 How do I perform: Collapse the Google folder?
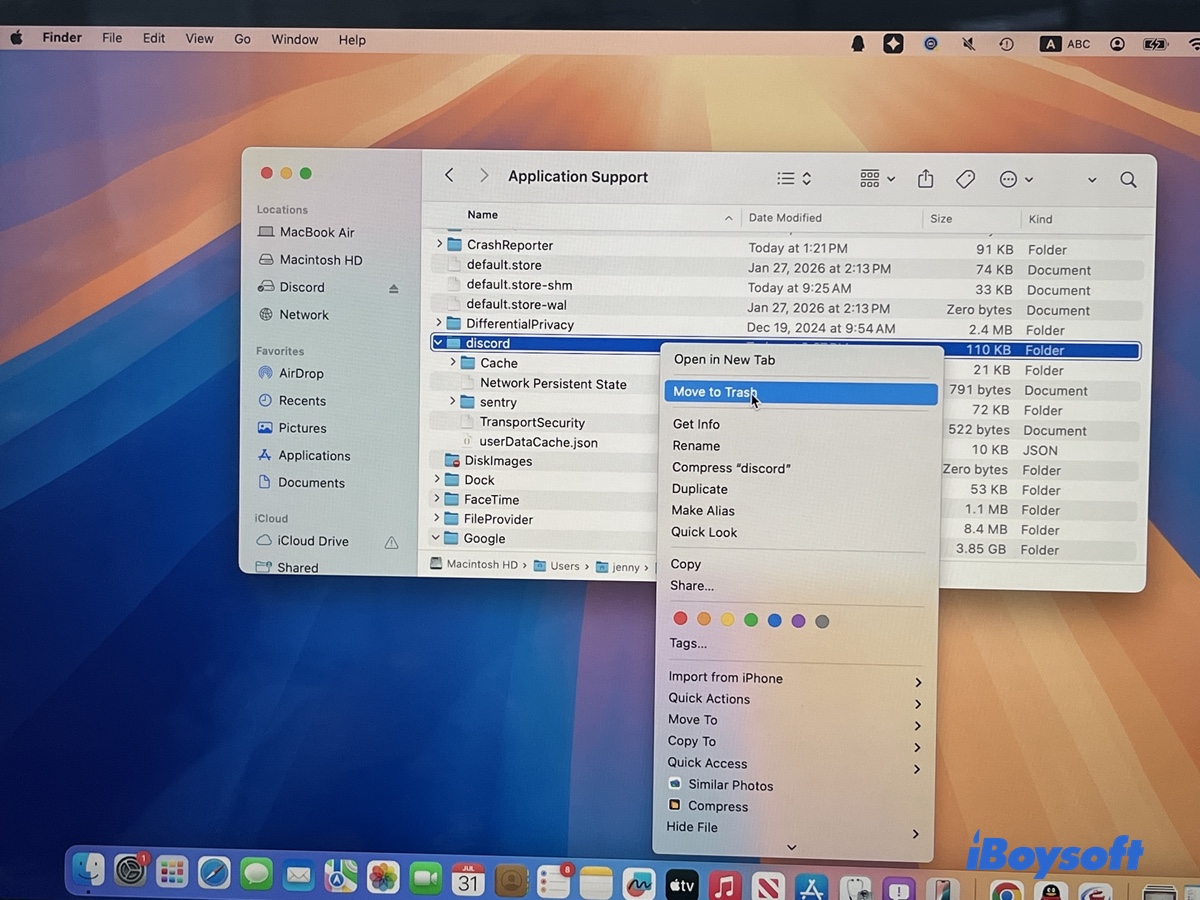[x=436, y=538]
